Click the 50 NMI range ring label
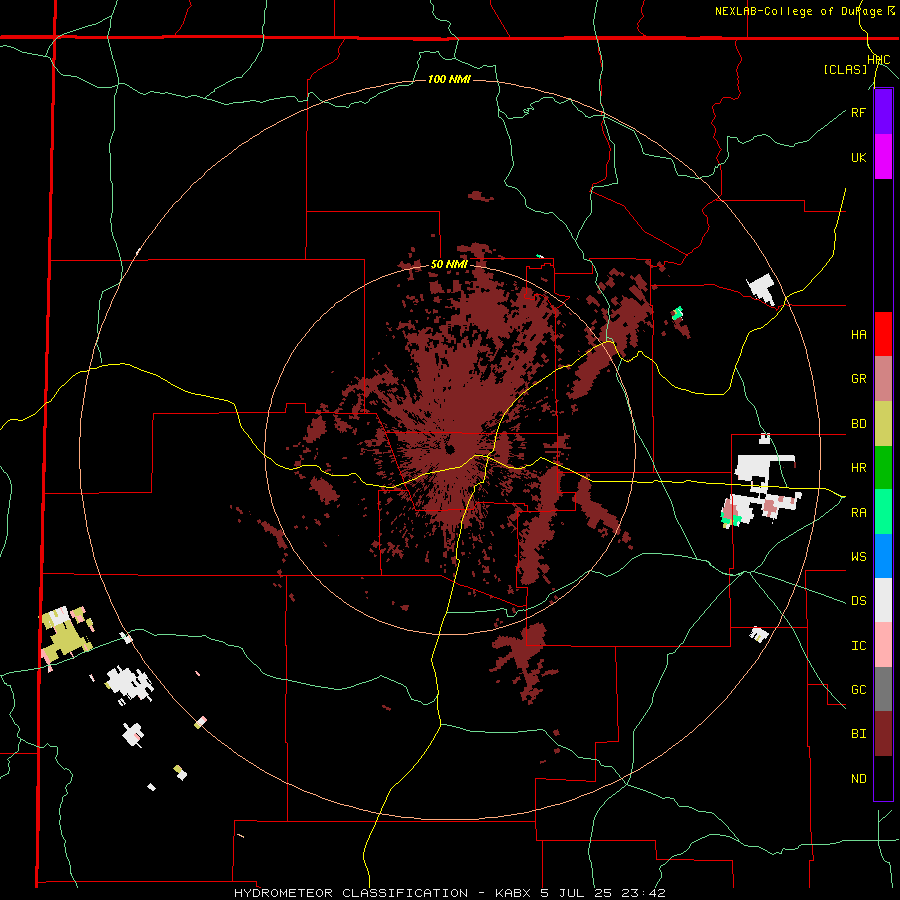900x900 pixels. [x=449, y=265]
